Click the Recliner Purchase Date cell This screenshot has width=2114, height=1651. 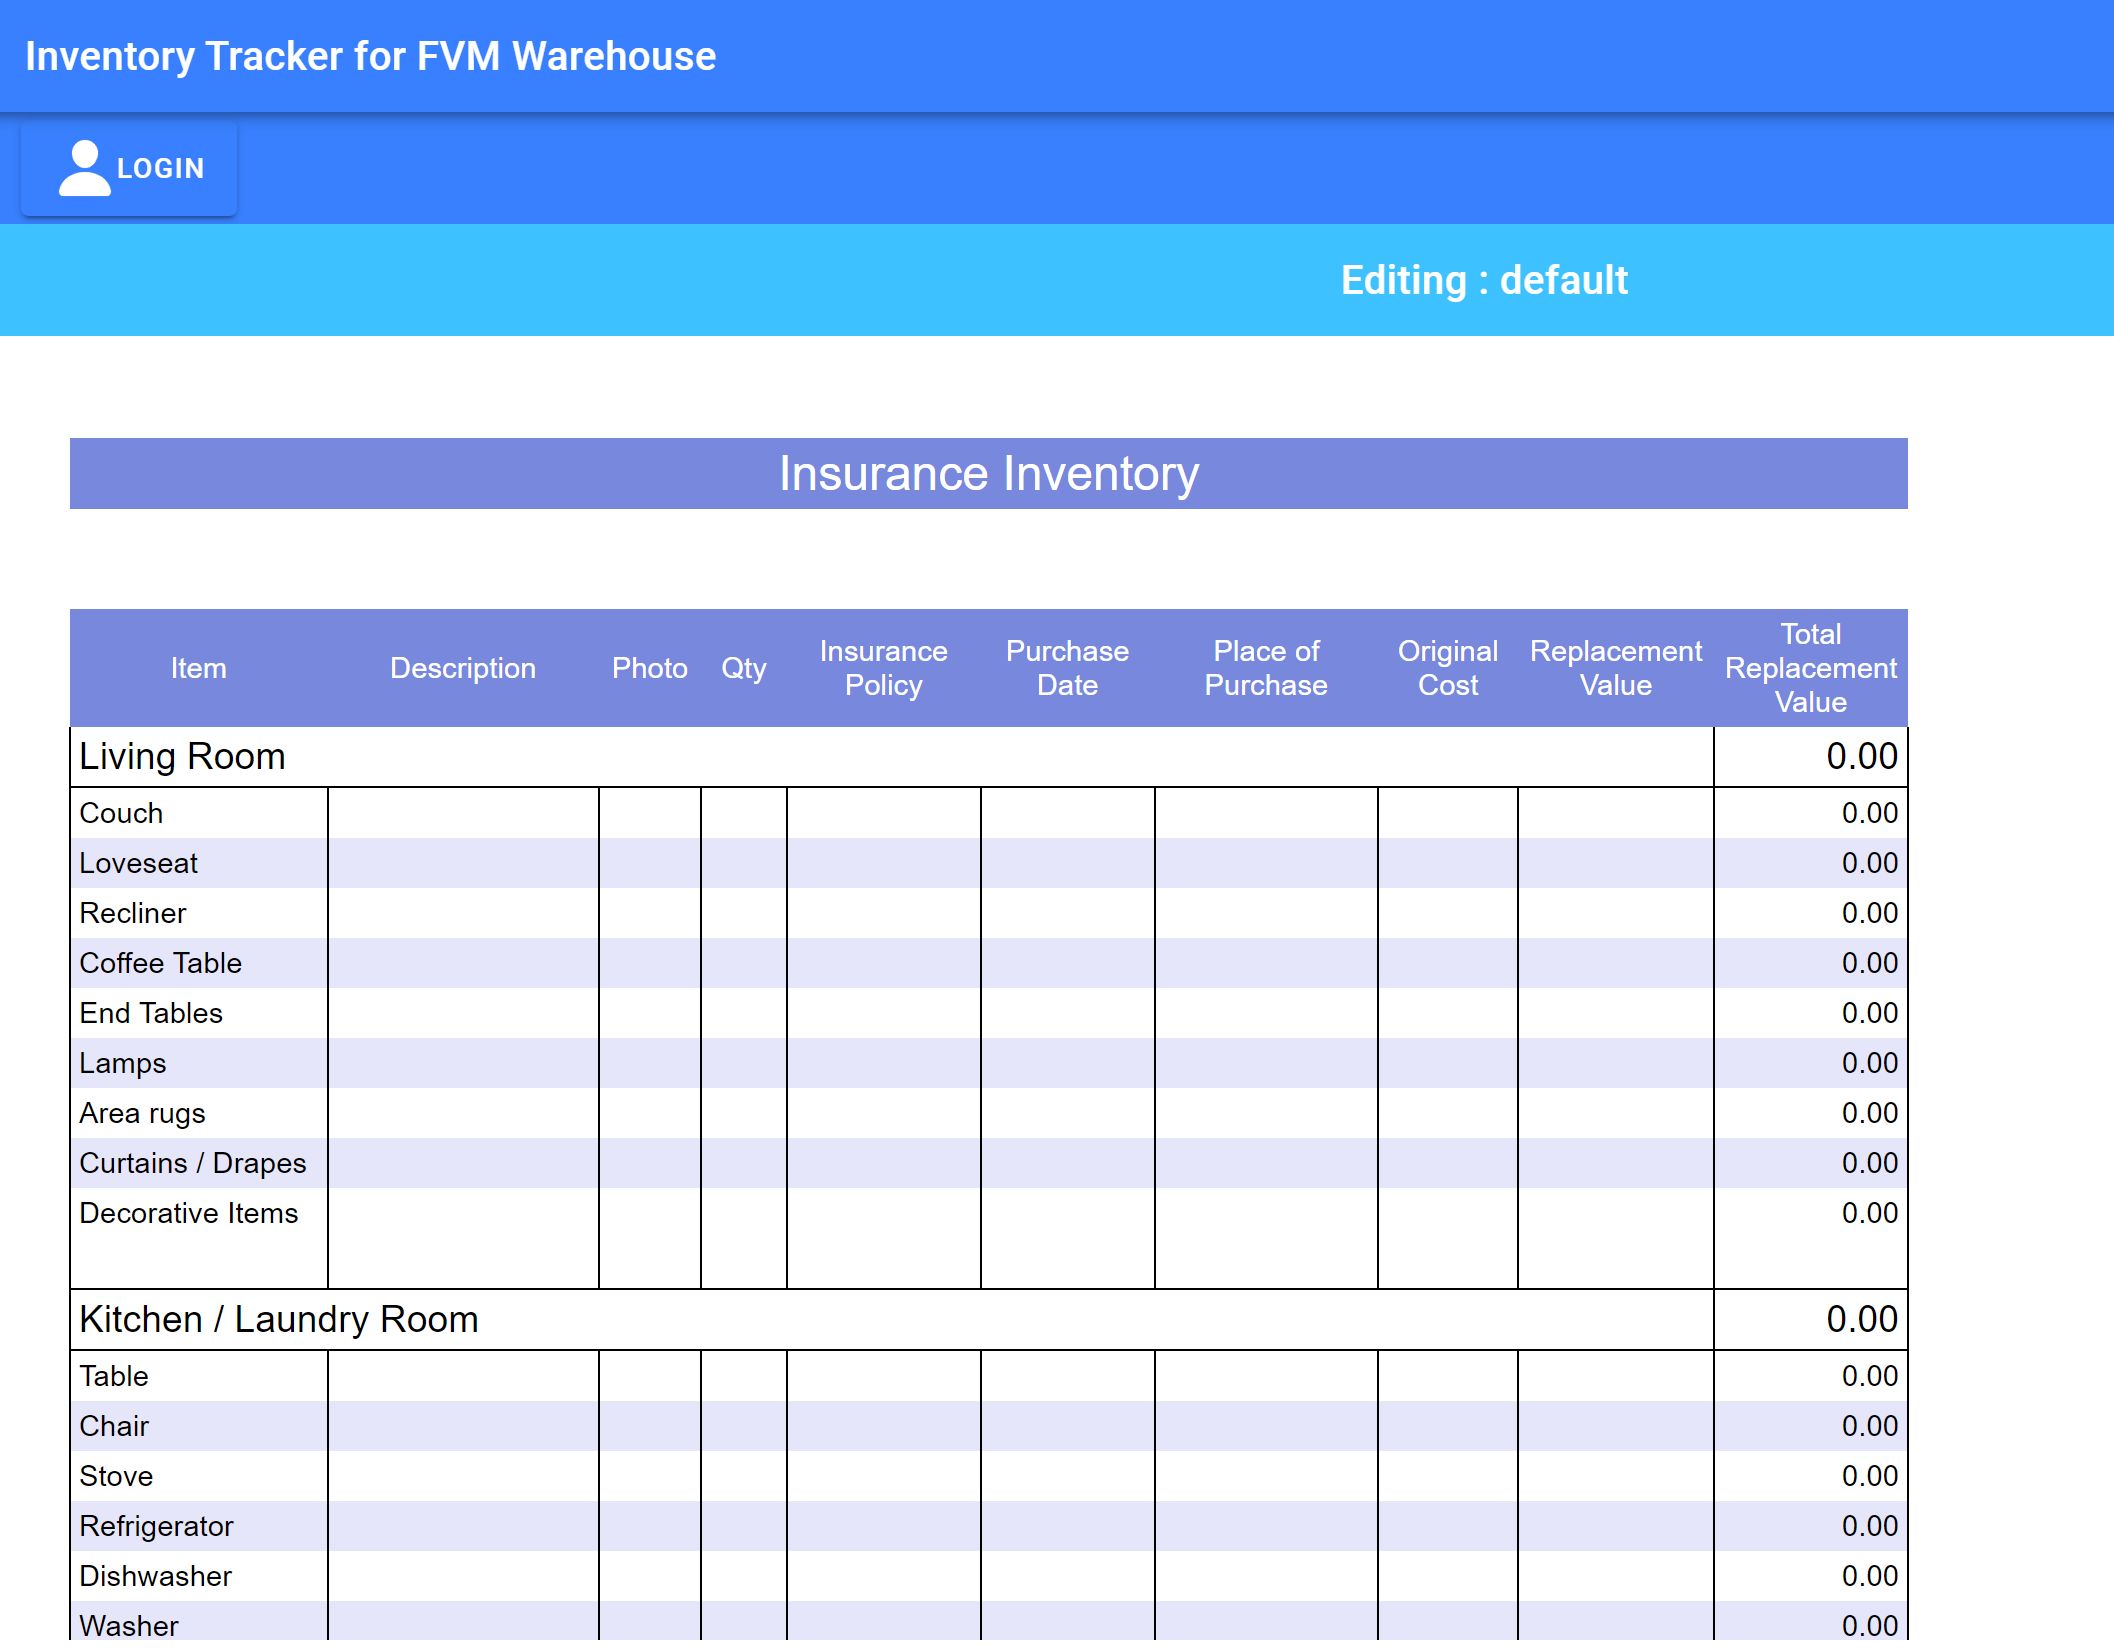pyautogui.click(x=1068, y=913)
